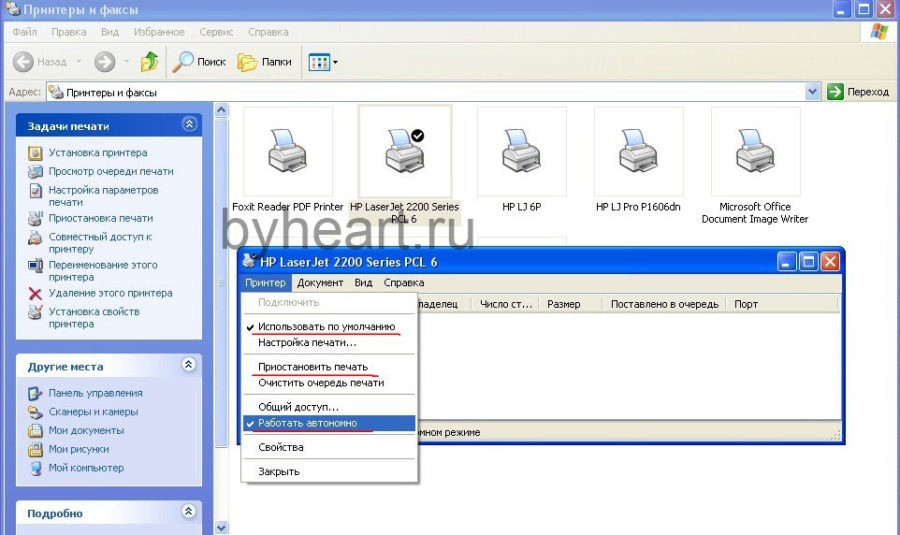Click Удаление этого принтера red X icon
This screenshot has height=535, width=900.
[35, 294]
